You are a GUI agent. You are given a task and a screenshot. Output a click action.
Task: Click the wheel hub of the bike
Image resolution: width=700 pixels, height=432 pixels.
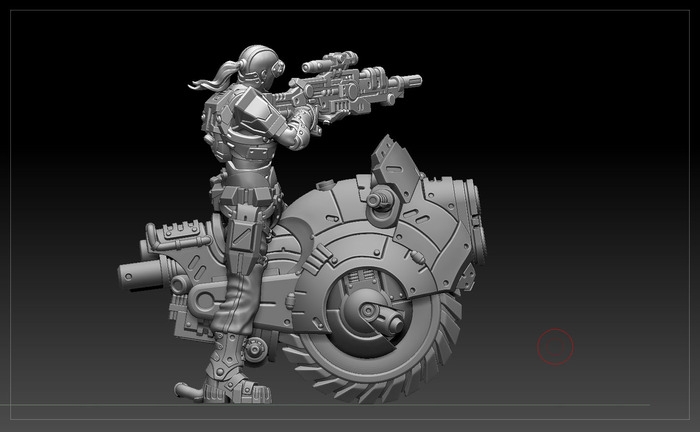pos(369,311)
